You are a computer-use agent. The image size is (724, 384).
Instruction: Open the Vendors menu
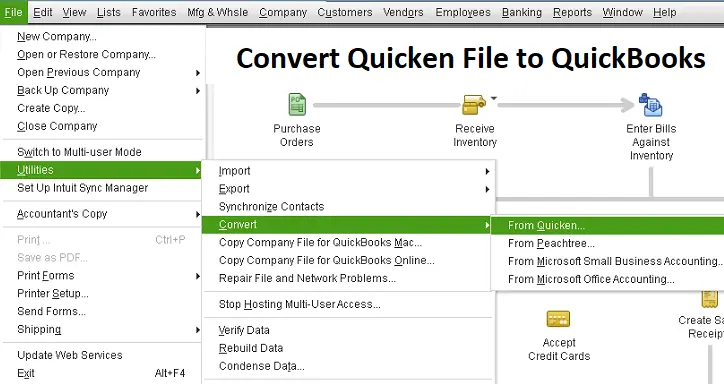coord(403,12)
